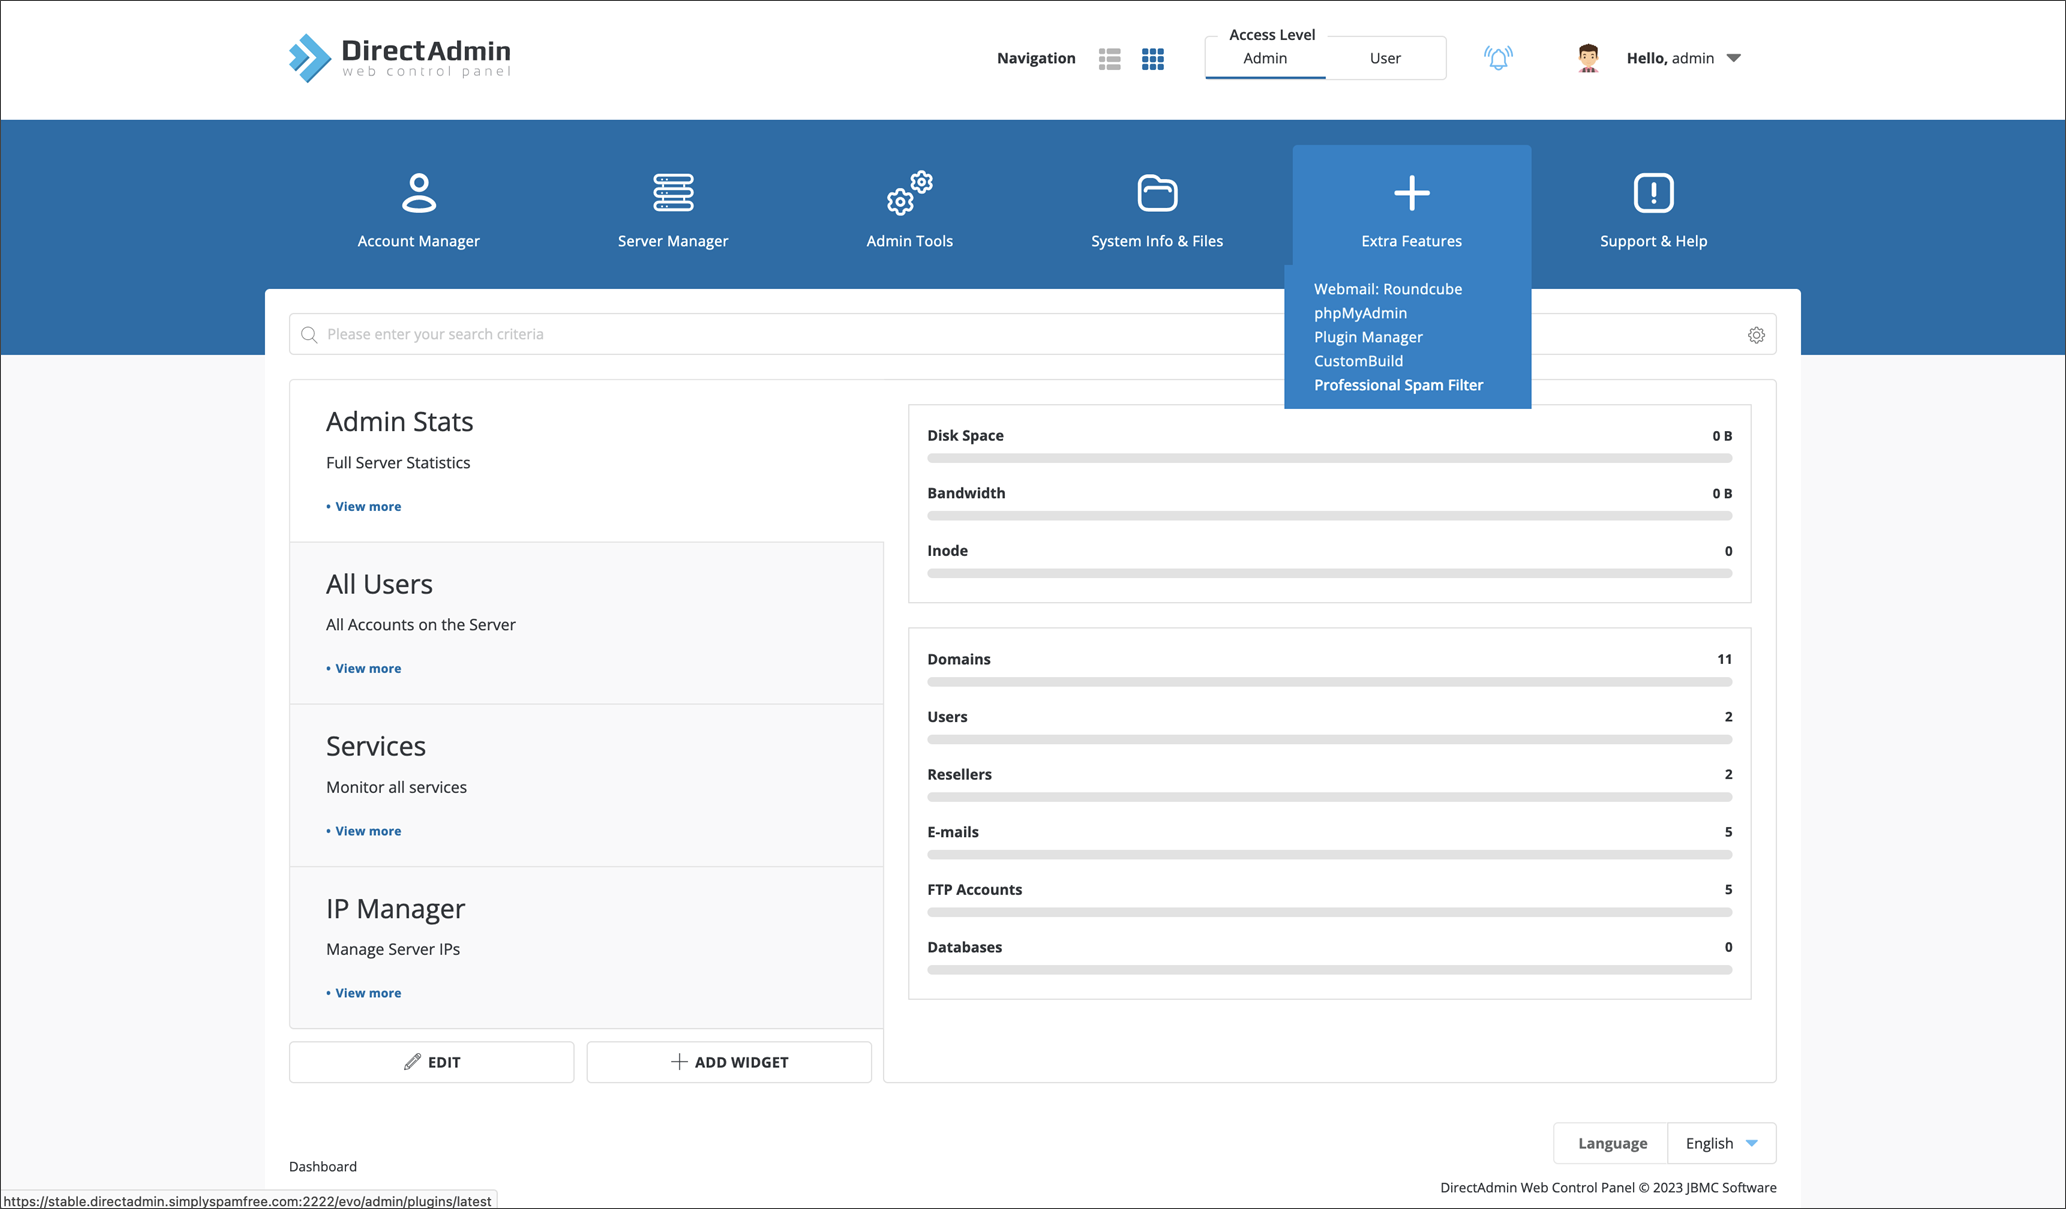This screenshot has height=1209, width=2066.
Task: Expand Hello, admin user dropdown
Action: pyautogui.click(x=1684, y=58)
